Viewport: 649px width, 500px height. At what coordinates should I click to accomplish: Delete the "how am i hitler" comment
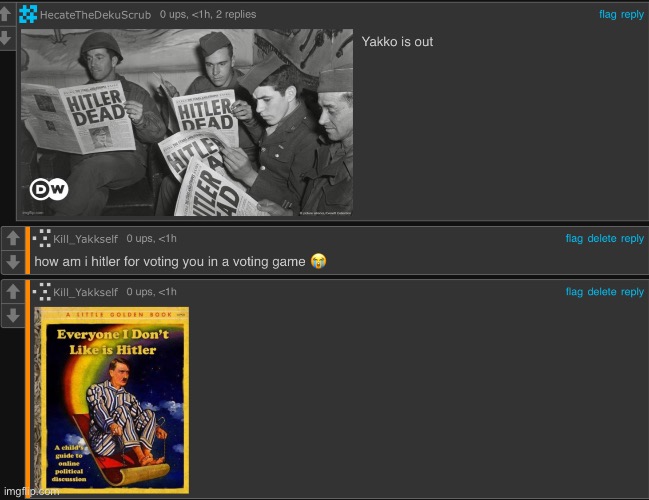tap(601, 238)
